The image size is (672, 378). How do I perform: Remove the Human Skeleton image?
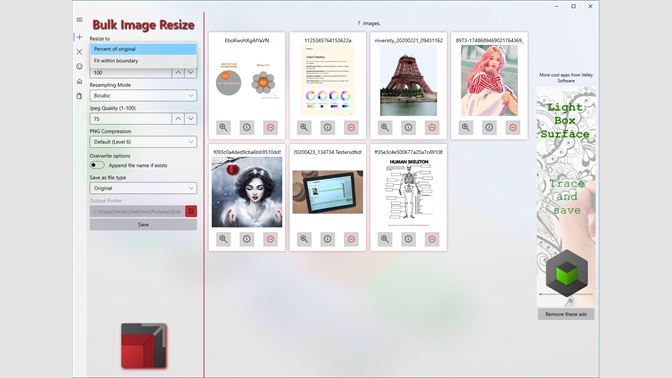[432, 239]
